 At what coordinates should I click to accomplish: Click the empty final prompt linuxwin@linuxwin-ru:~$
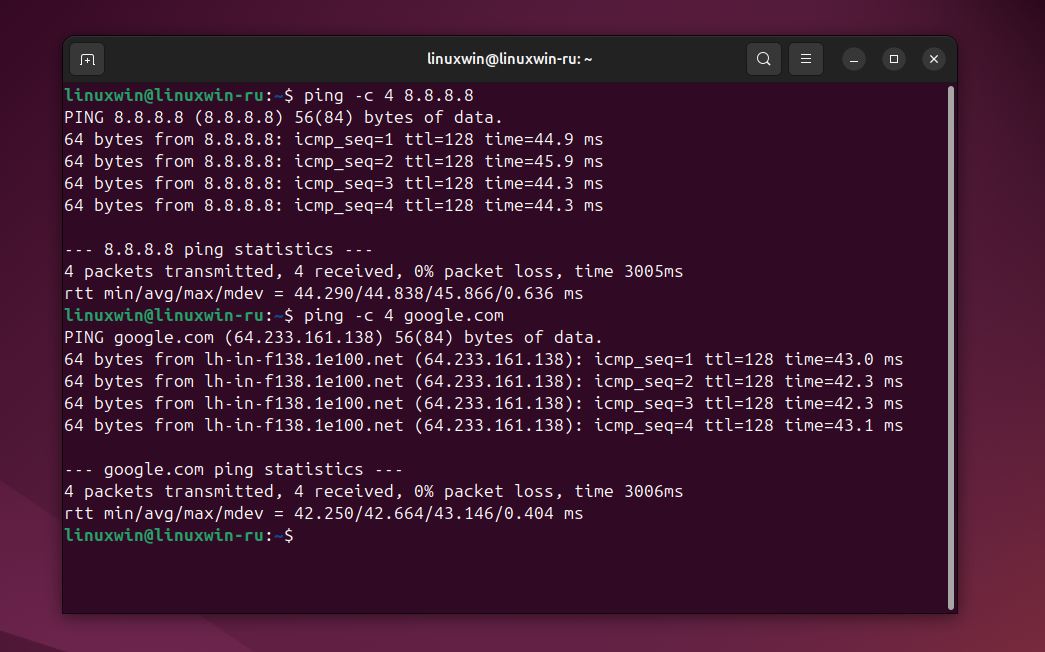179,535
